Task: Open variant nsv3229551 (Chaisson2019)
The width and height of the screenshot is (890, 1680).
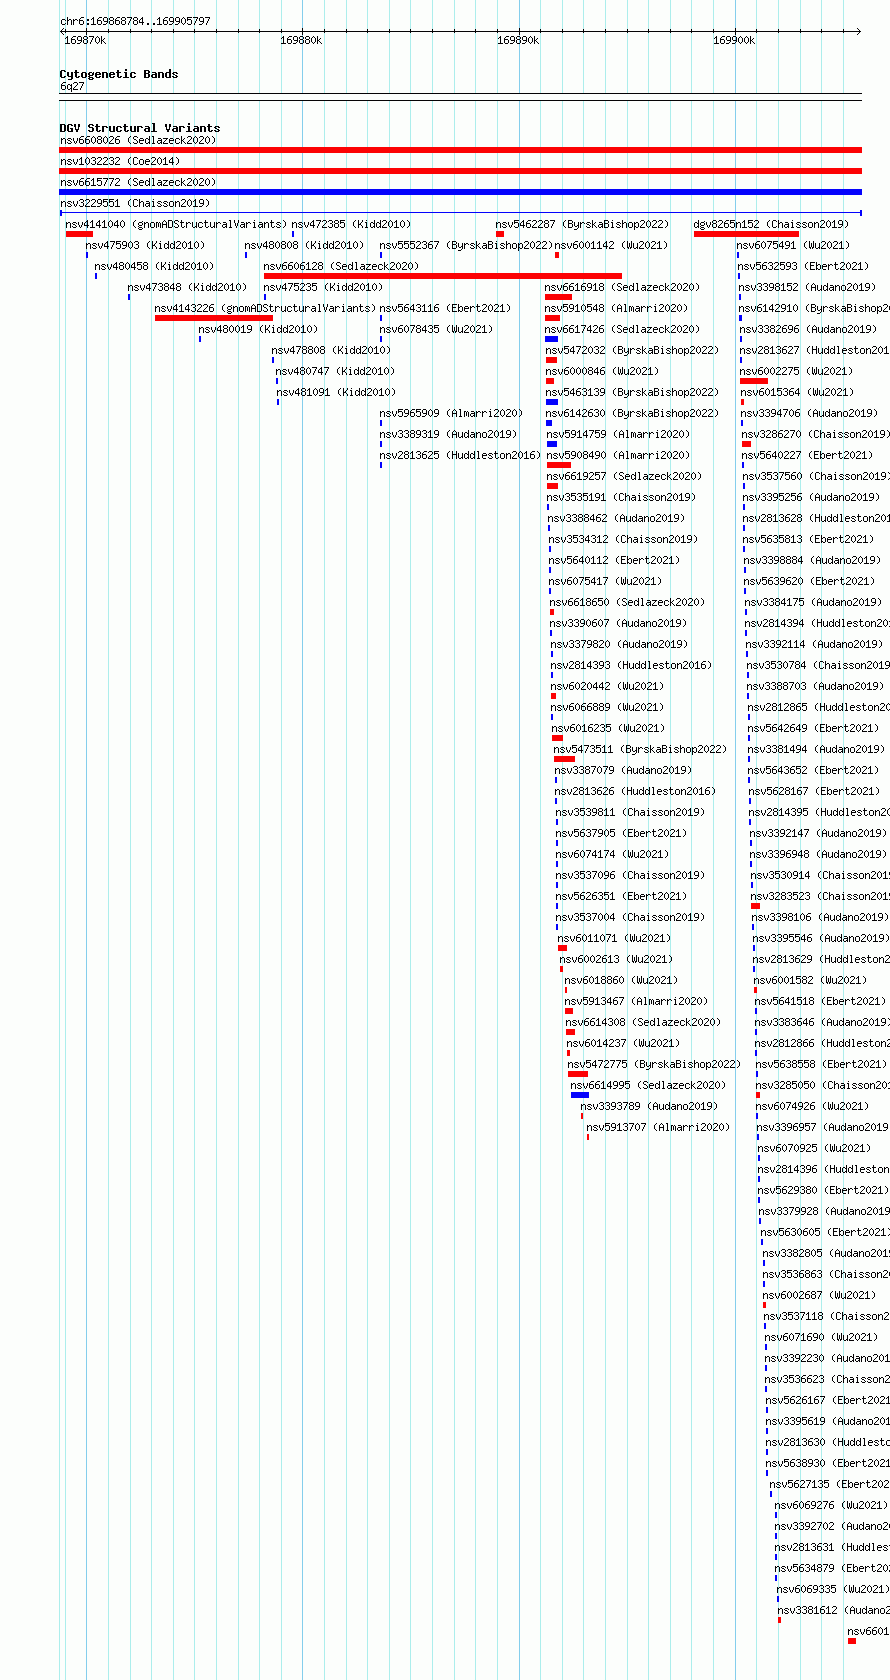Action: (135, 203)
